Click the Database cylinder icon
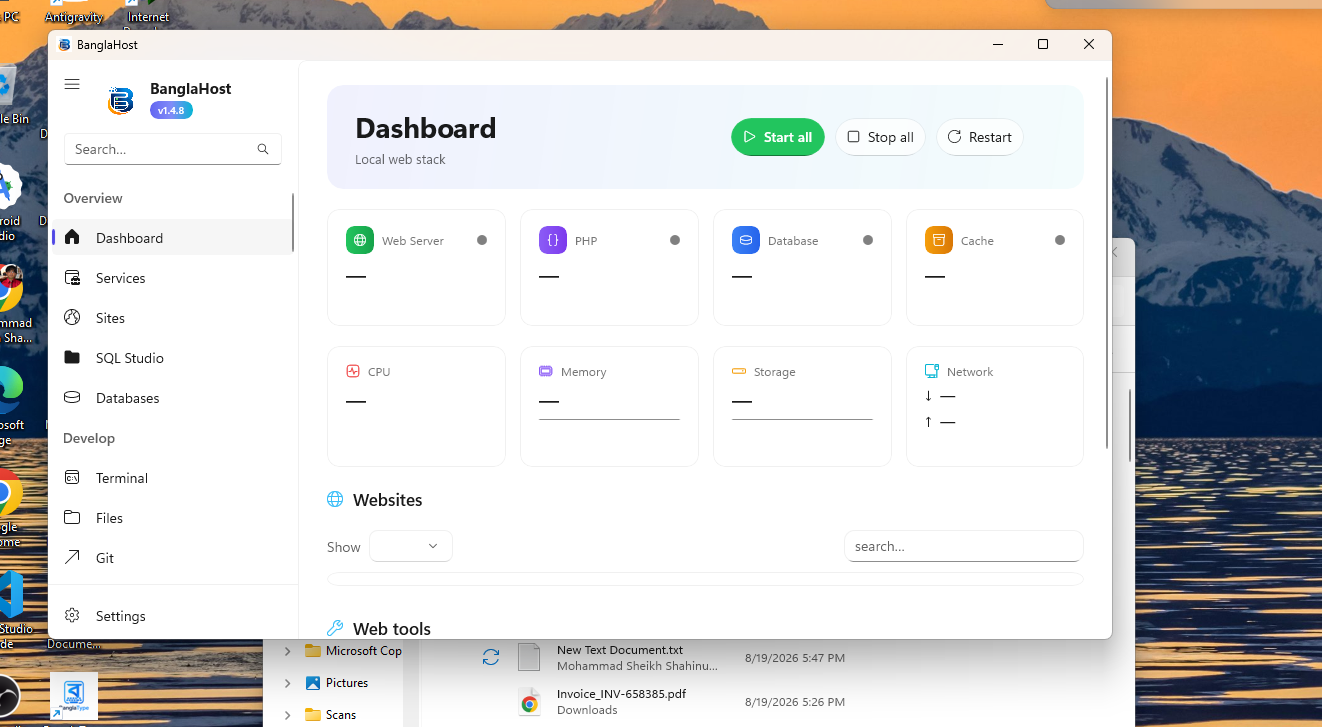Screen dimensions: 1322x727 (746, 240)
